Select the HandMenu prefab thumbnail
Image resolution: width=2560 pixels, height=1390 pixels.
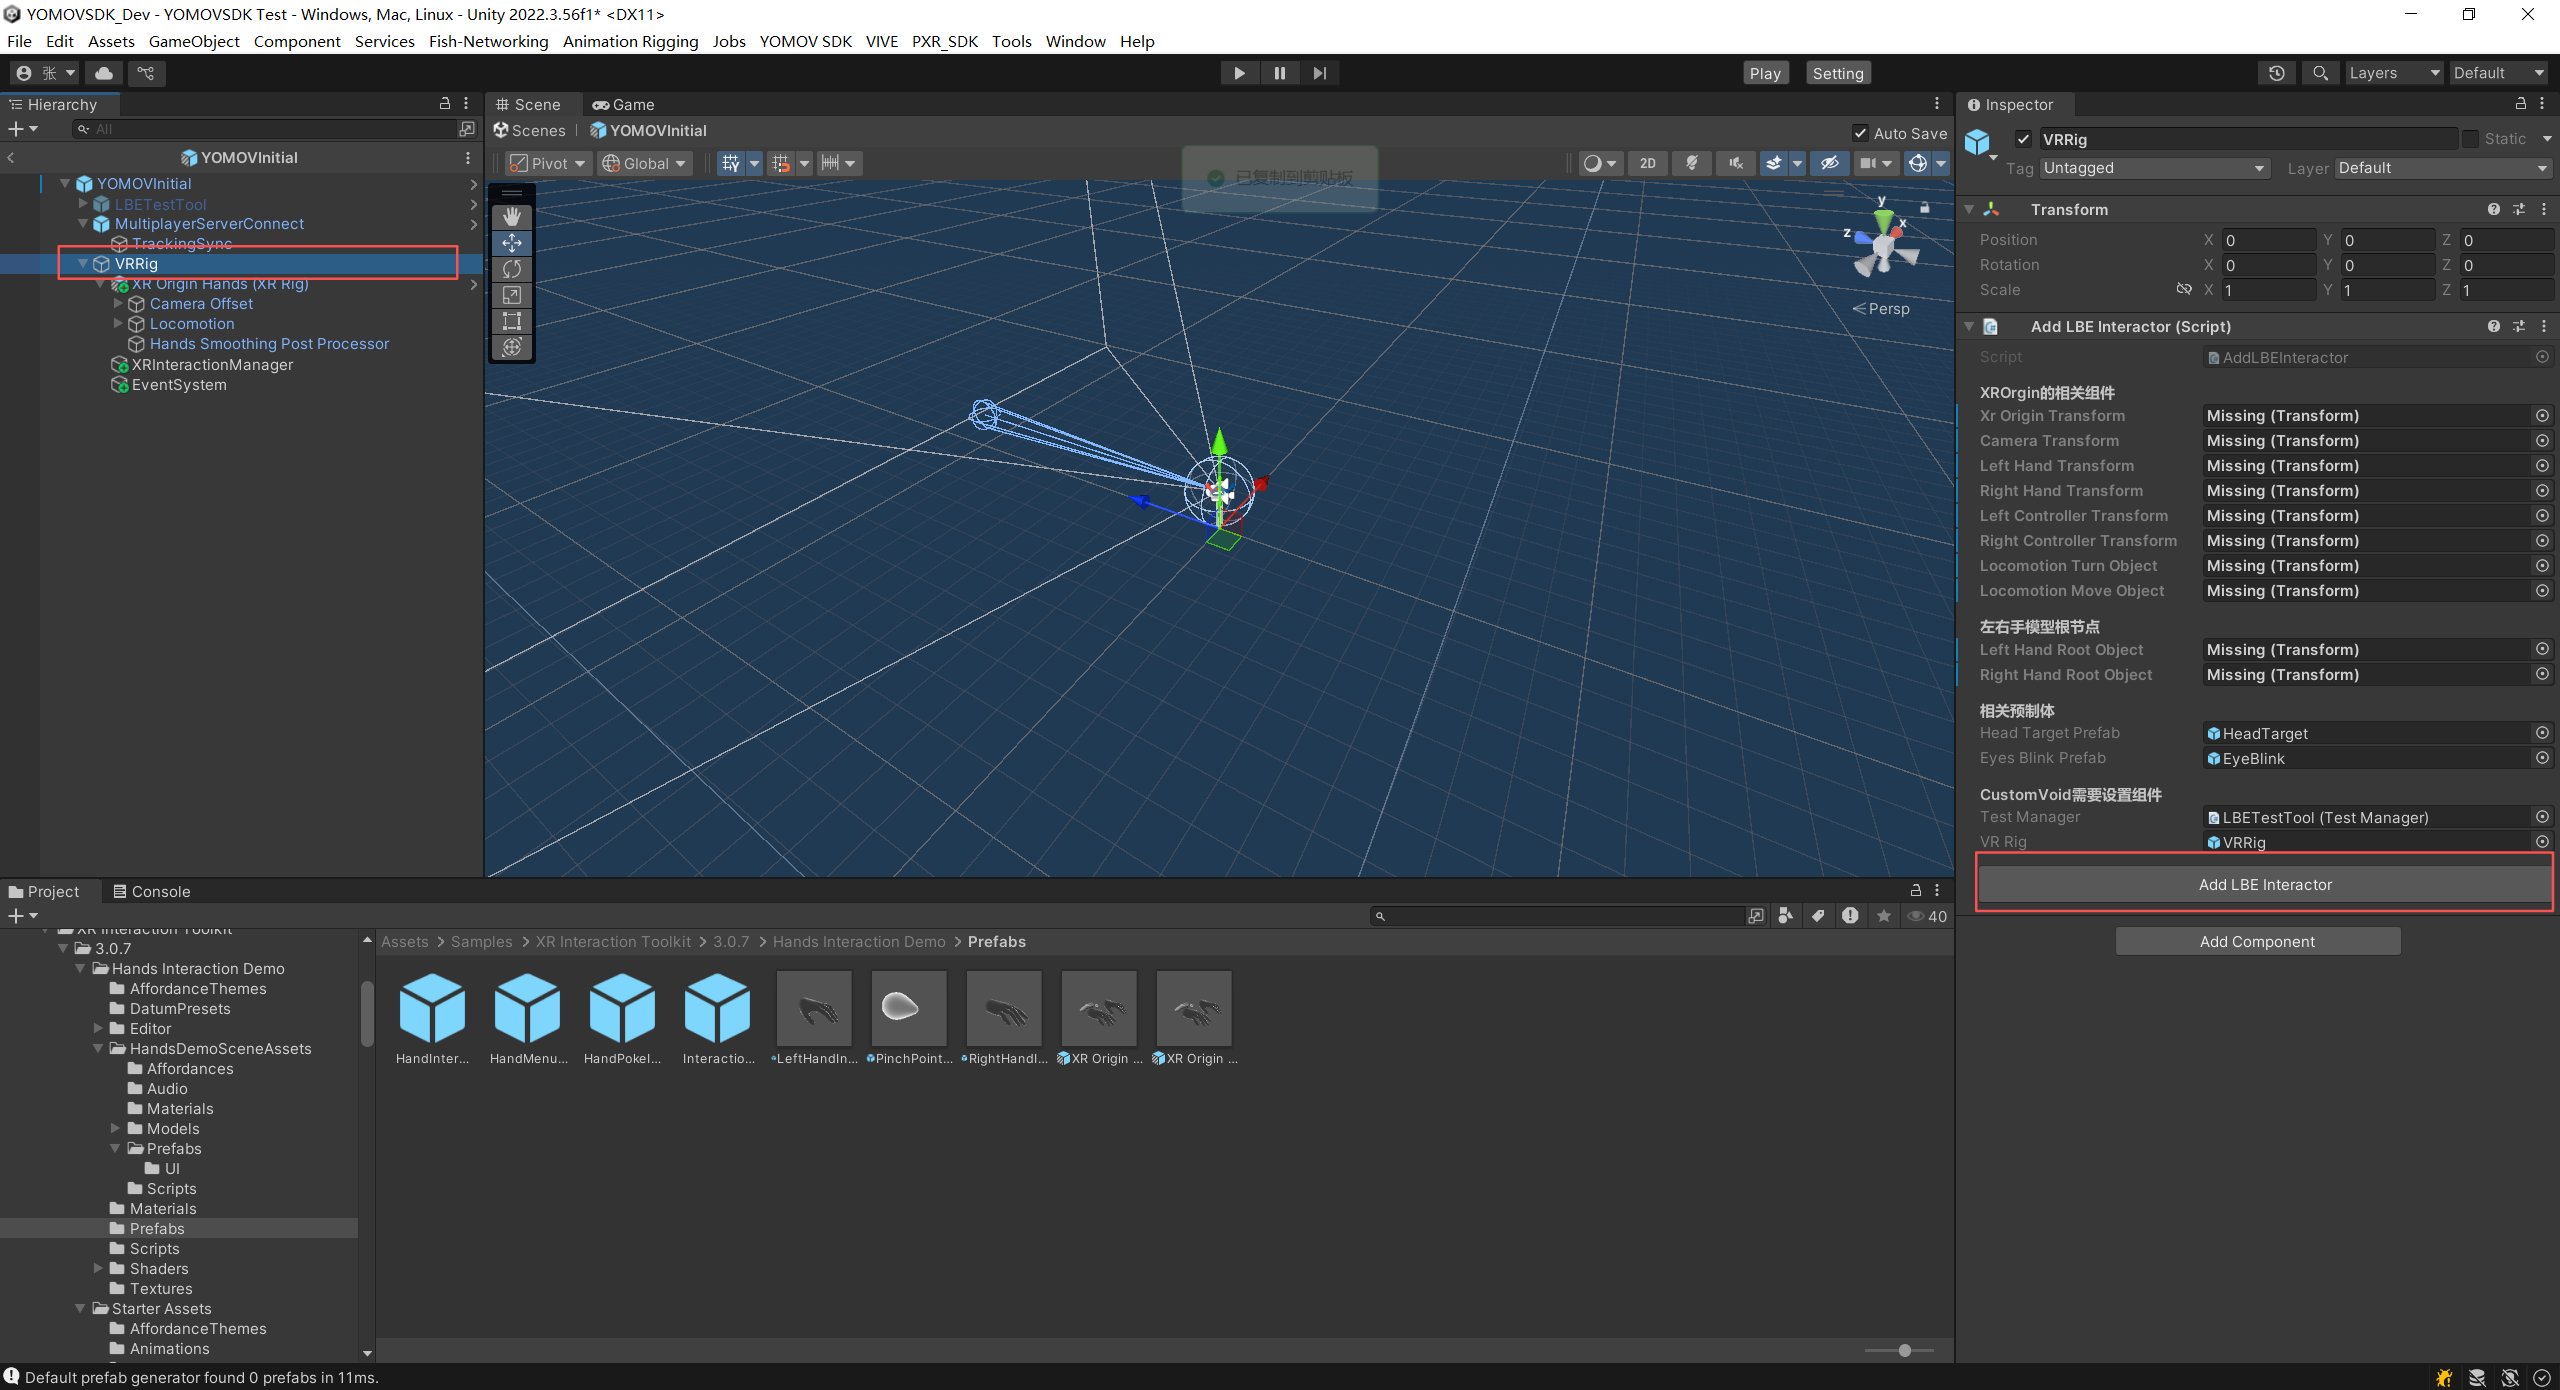(527, 1008)
